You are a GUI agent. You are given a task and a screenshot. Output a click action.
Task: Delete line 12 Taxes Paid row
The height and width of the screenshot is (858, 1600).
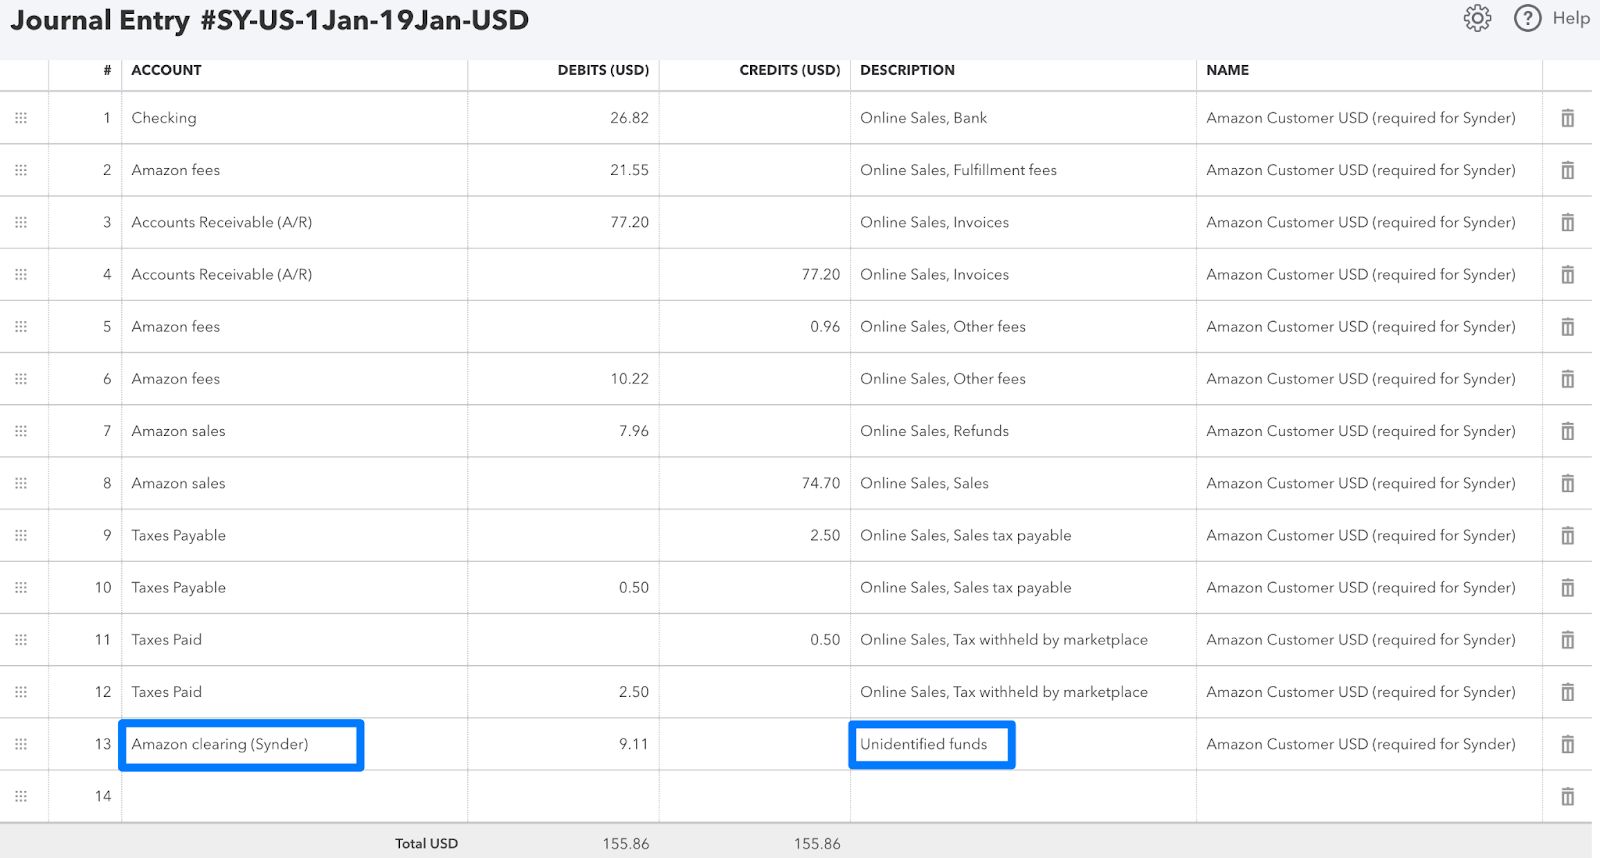tap(1567, 692)
